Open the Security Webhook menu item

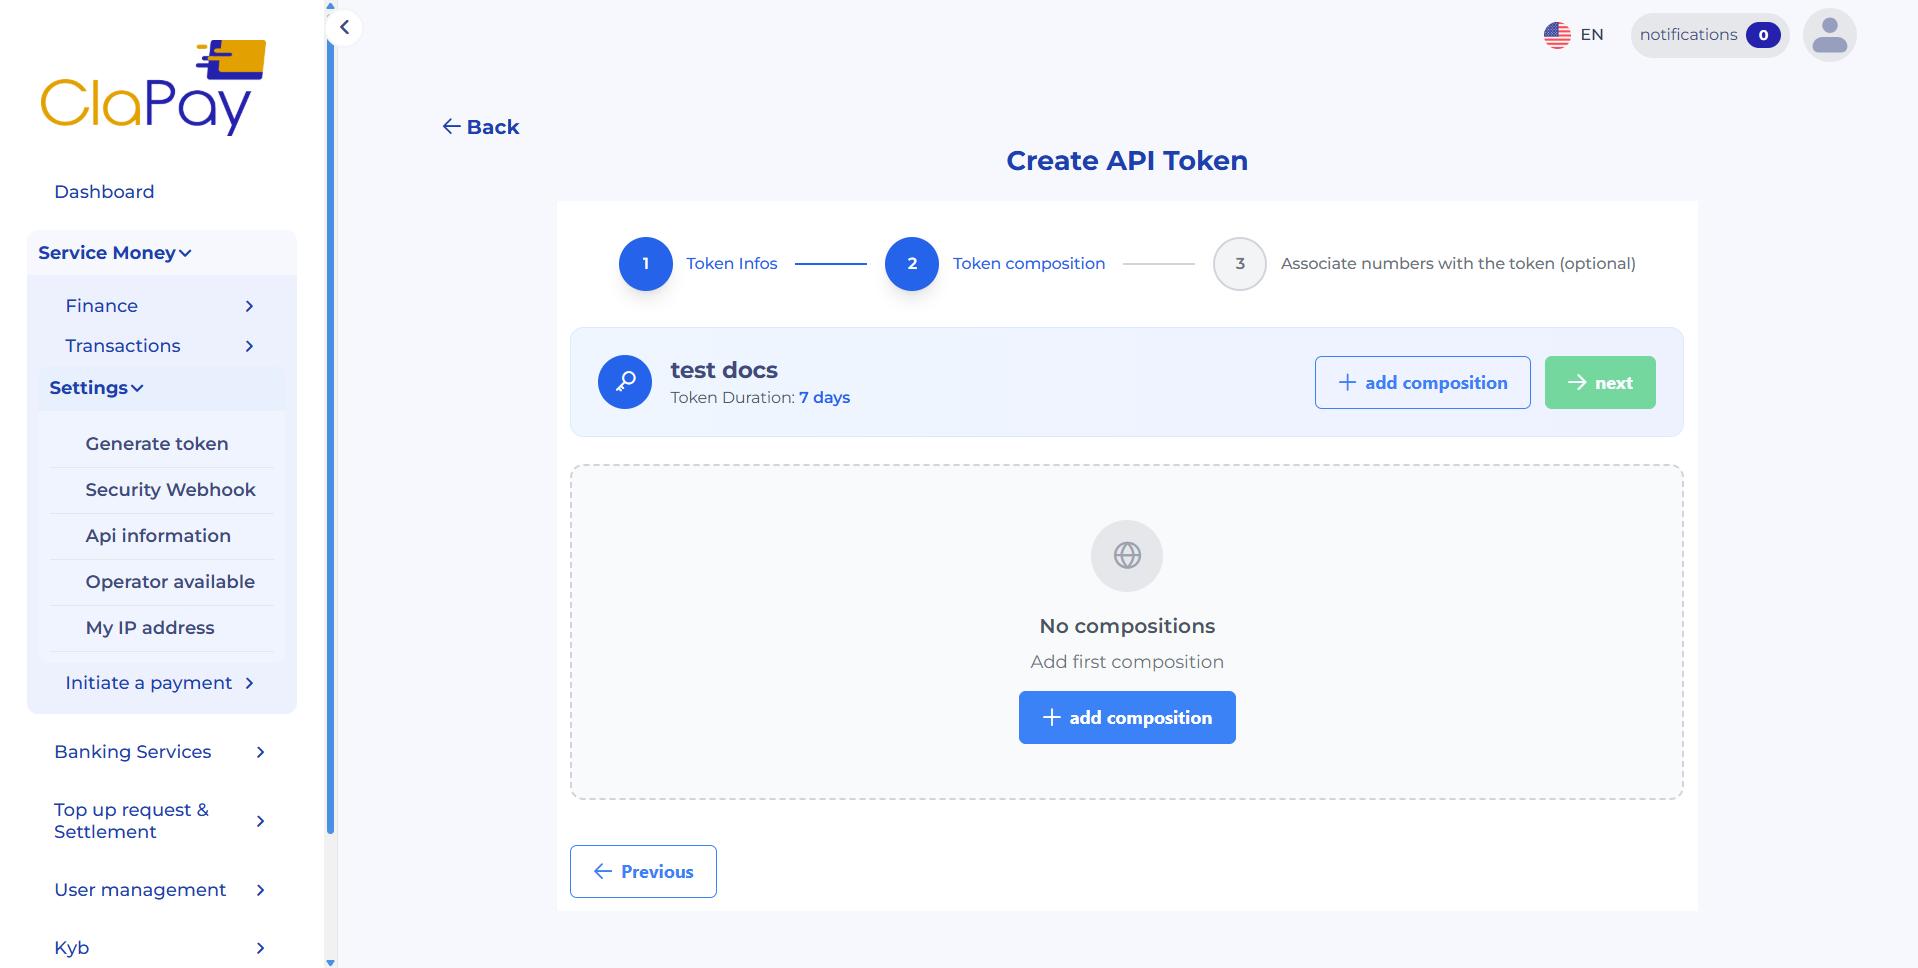(x=171, y=489)
